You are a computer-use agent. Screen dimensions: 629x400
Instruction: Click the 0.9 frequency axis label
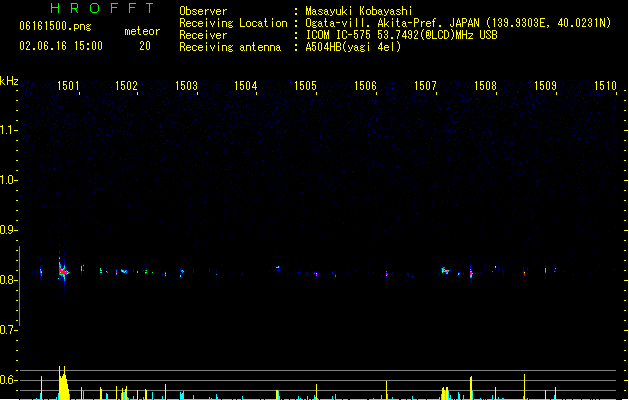[x=8, y=230]
